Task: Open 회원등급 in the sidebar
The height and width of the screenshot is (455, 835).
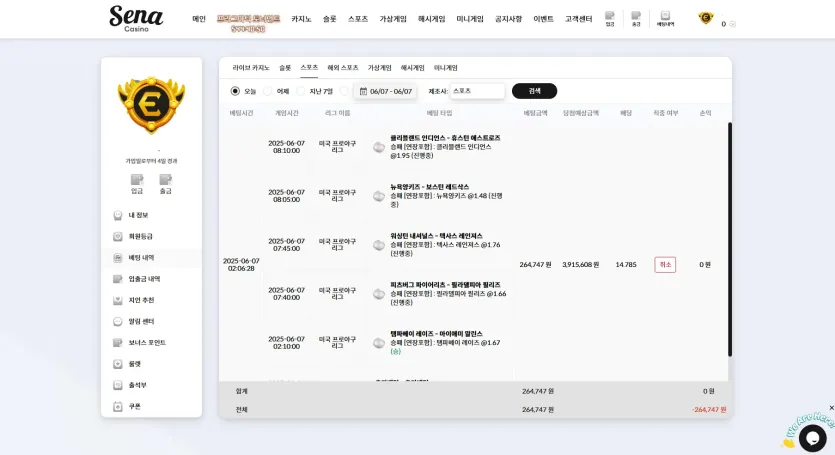Action: coord(151,237)
